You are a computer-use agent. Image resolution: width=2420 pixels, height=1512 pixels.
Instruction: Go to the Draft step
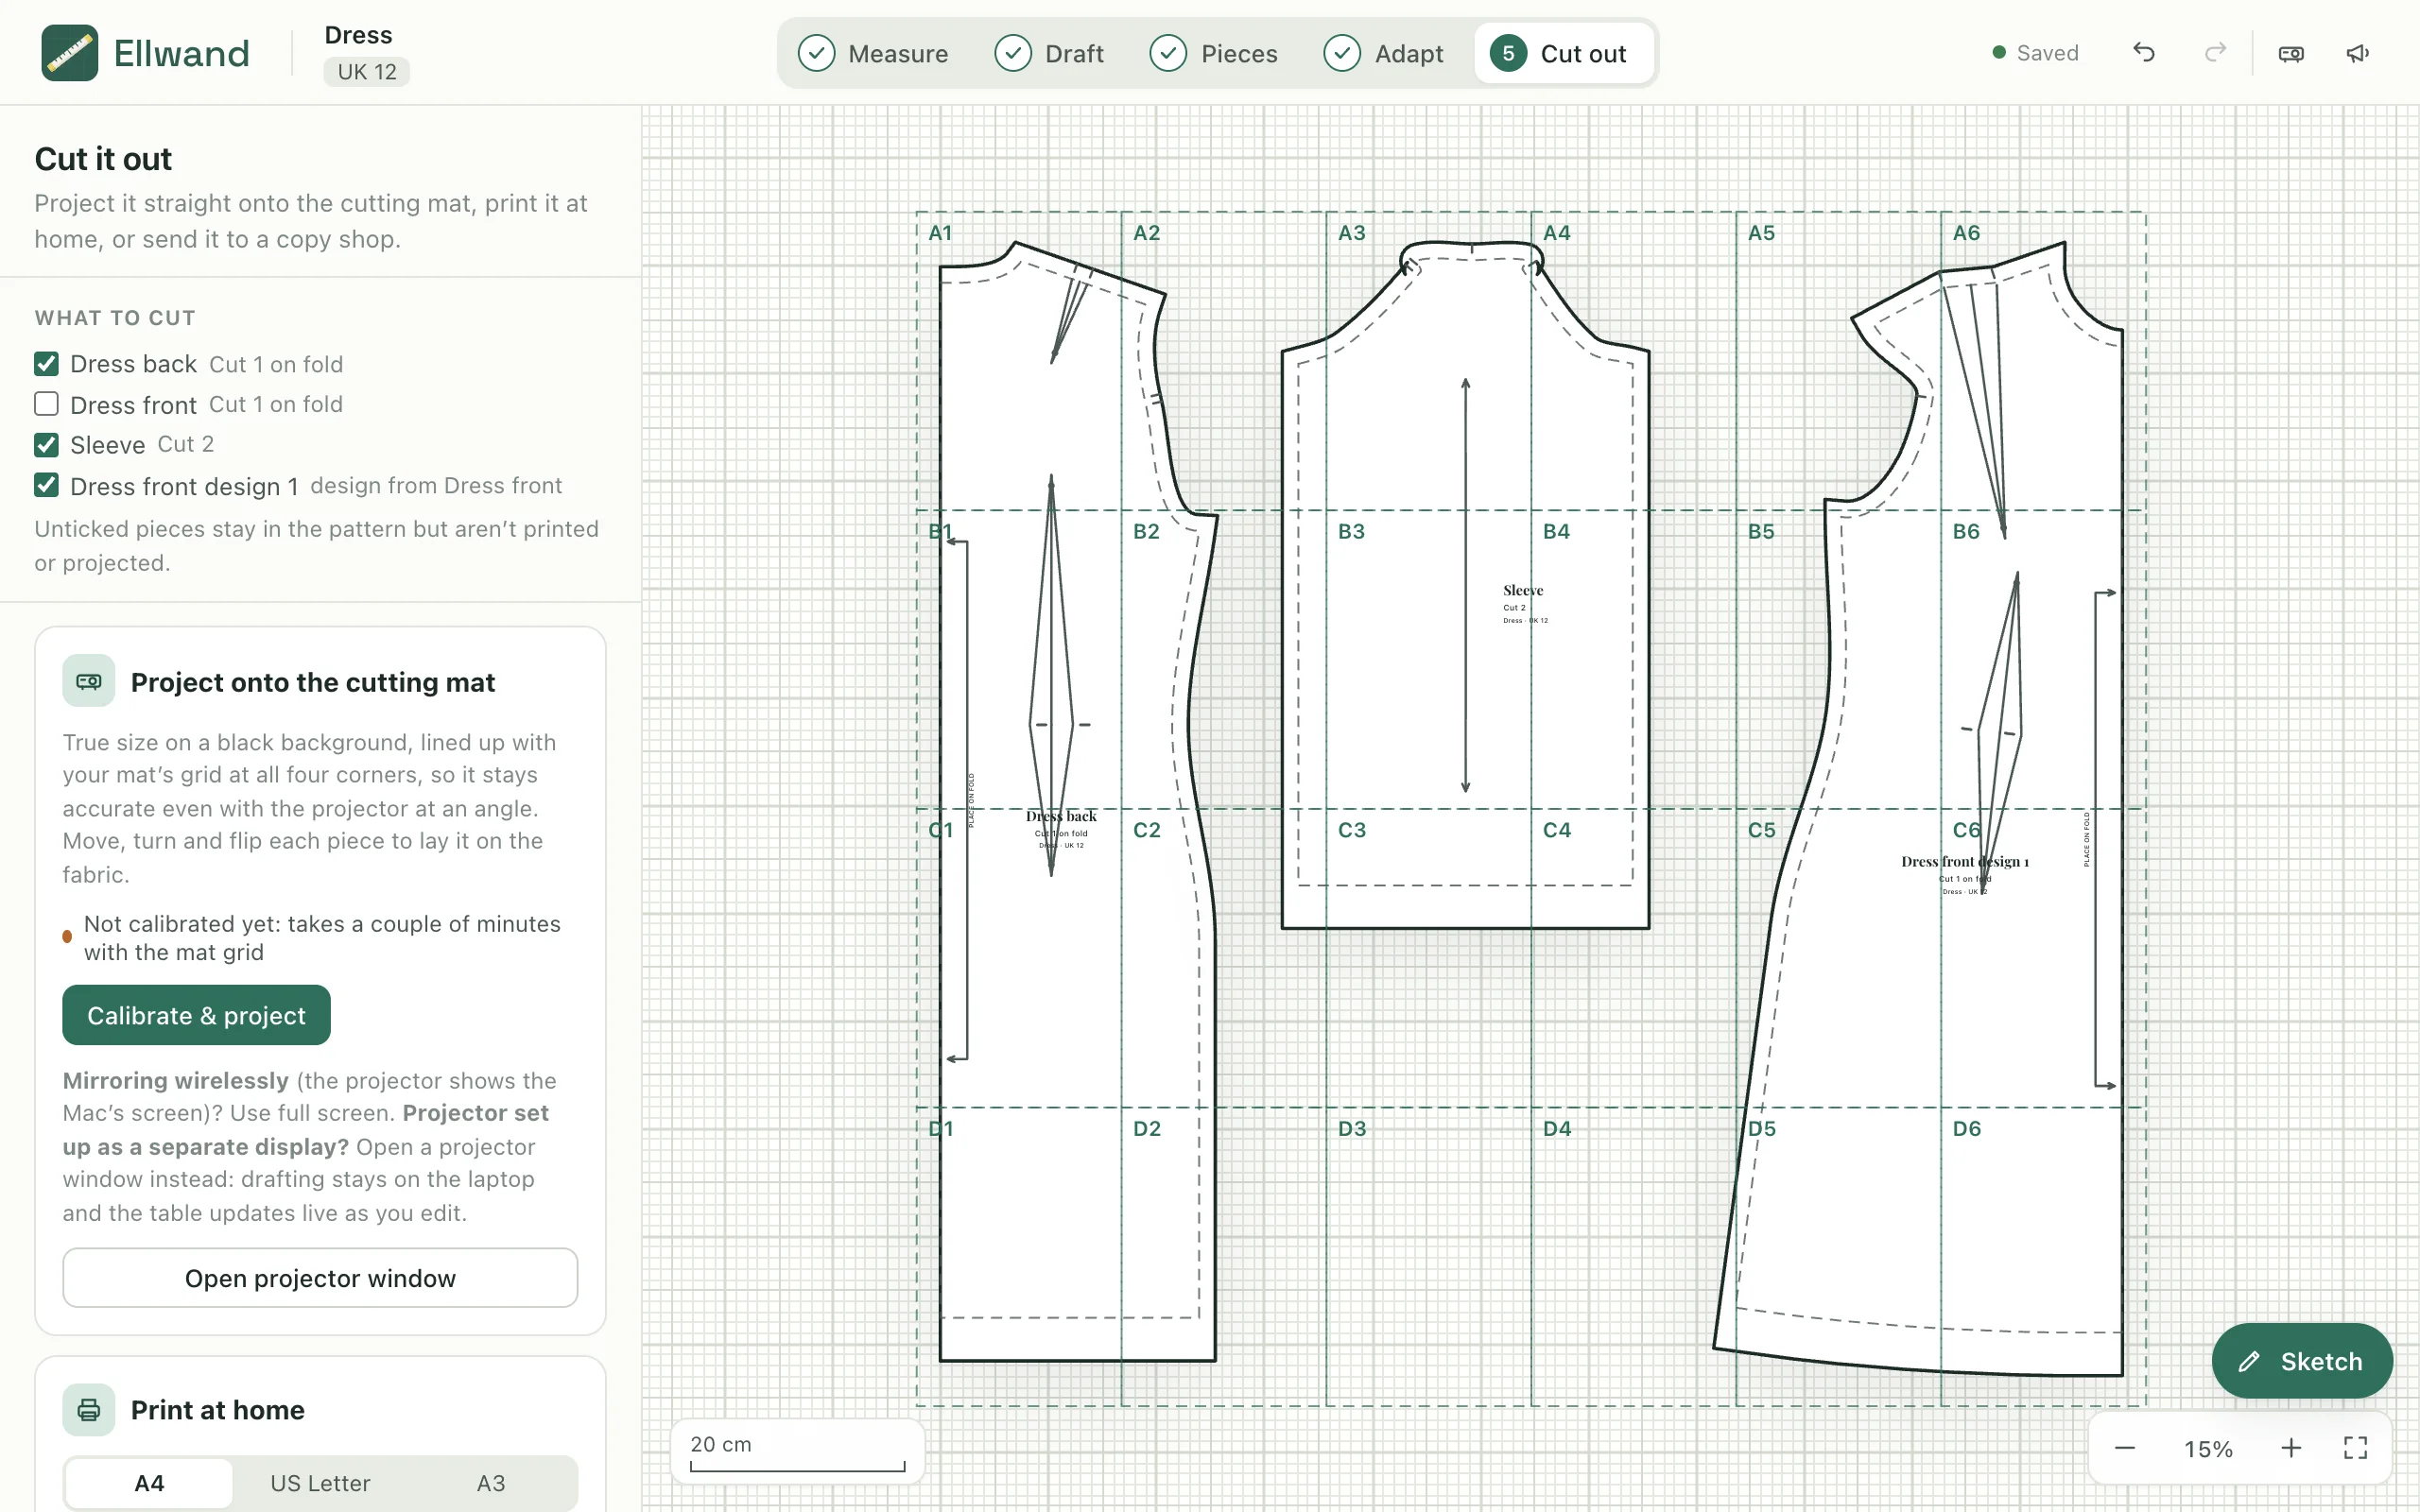1049,53
